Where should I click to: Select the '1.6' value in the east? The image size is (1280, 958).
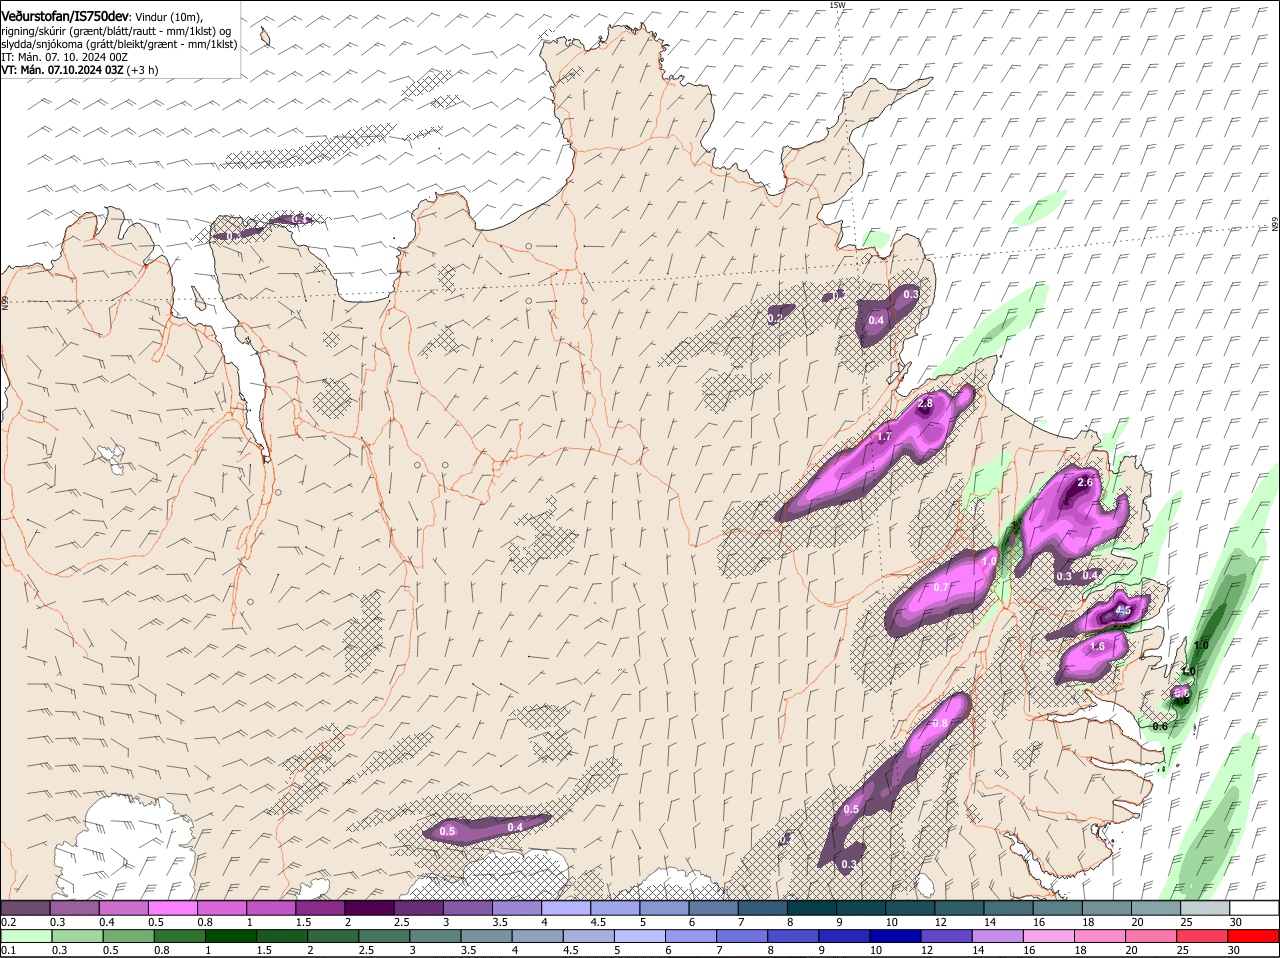click(x=1097, y=646)
